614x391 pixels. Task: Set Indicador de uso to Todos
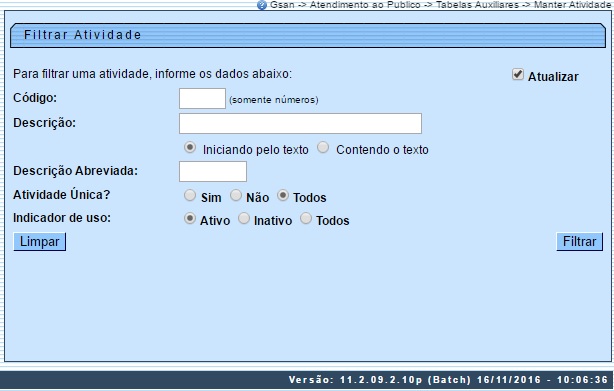pos(306,218)
